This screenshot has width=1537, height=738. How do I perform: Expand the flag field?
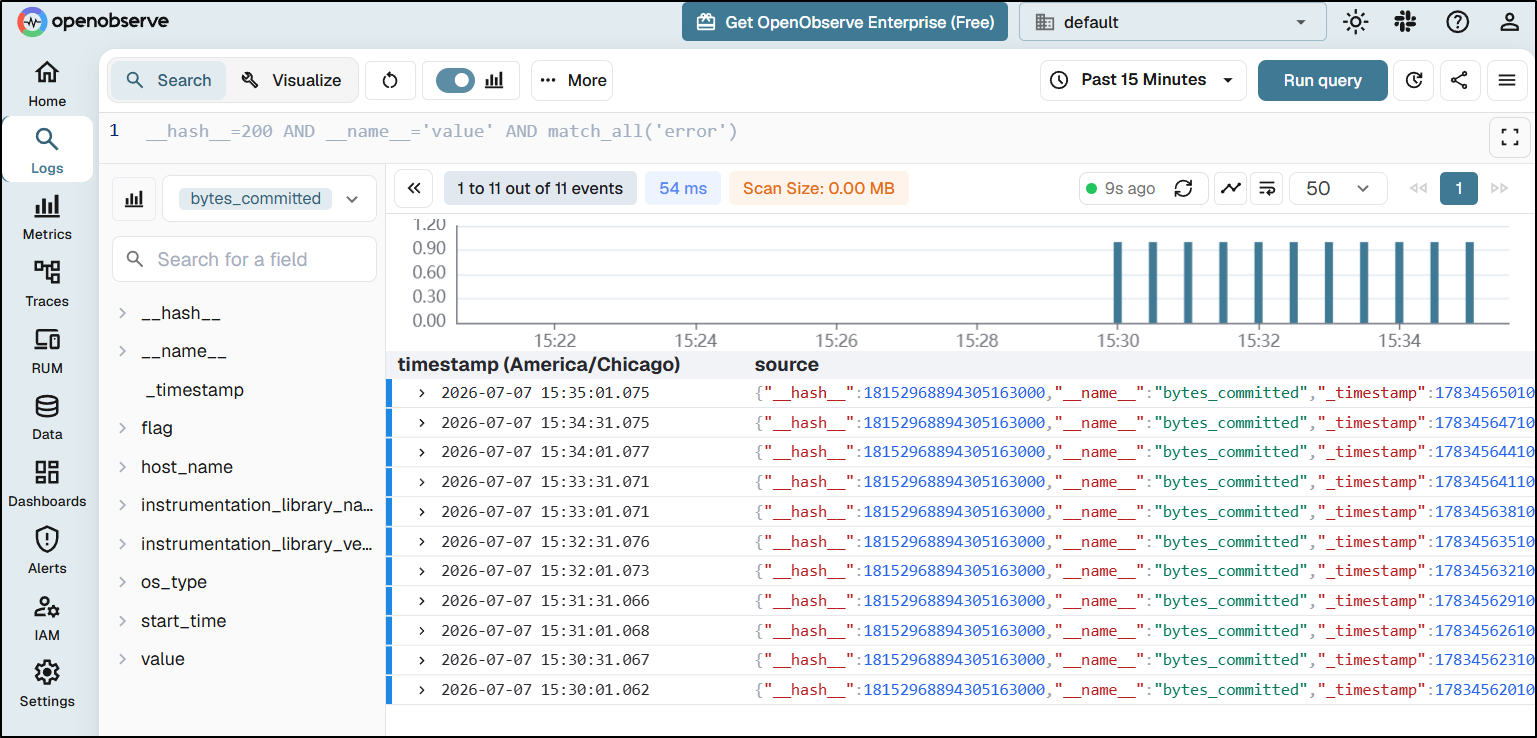tap(123, 428)
